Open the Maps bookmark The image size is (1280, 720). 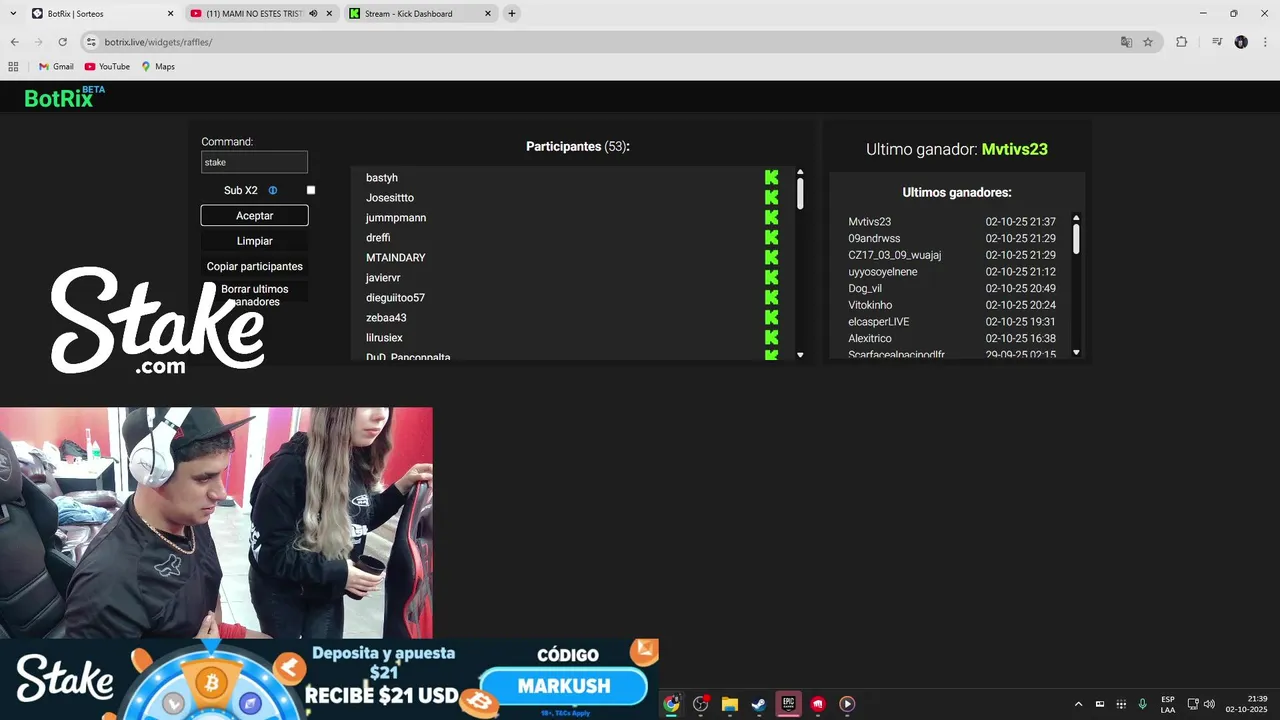coord(158,66)
